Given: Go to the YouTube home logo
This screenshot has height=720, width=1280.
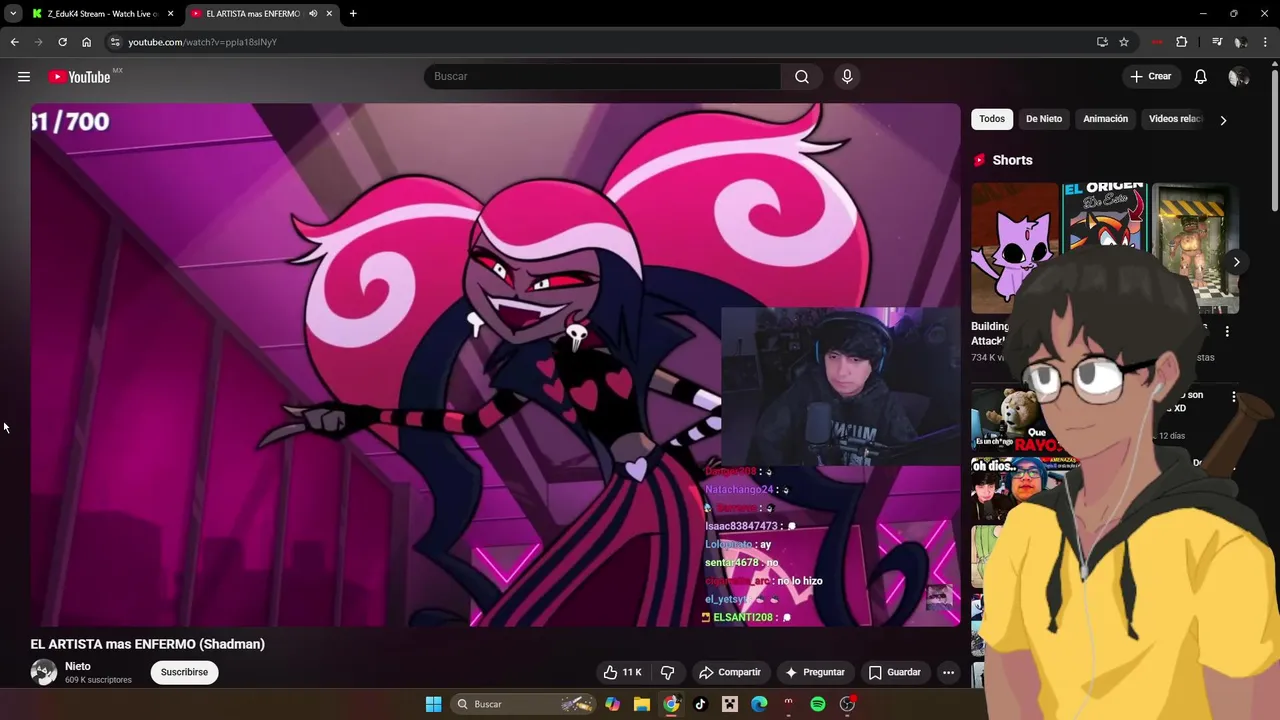Looking at the screenshot, I should point(79,77).
